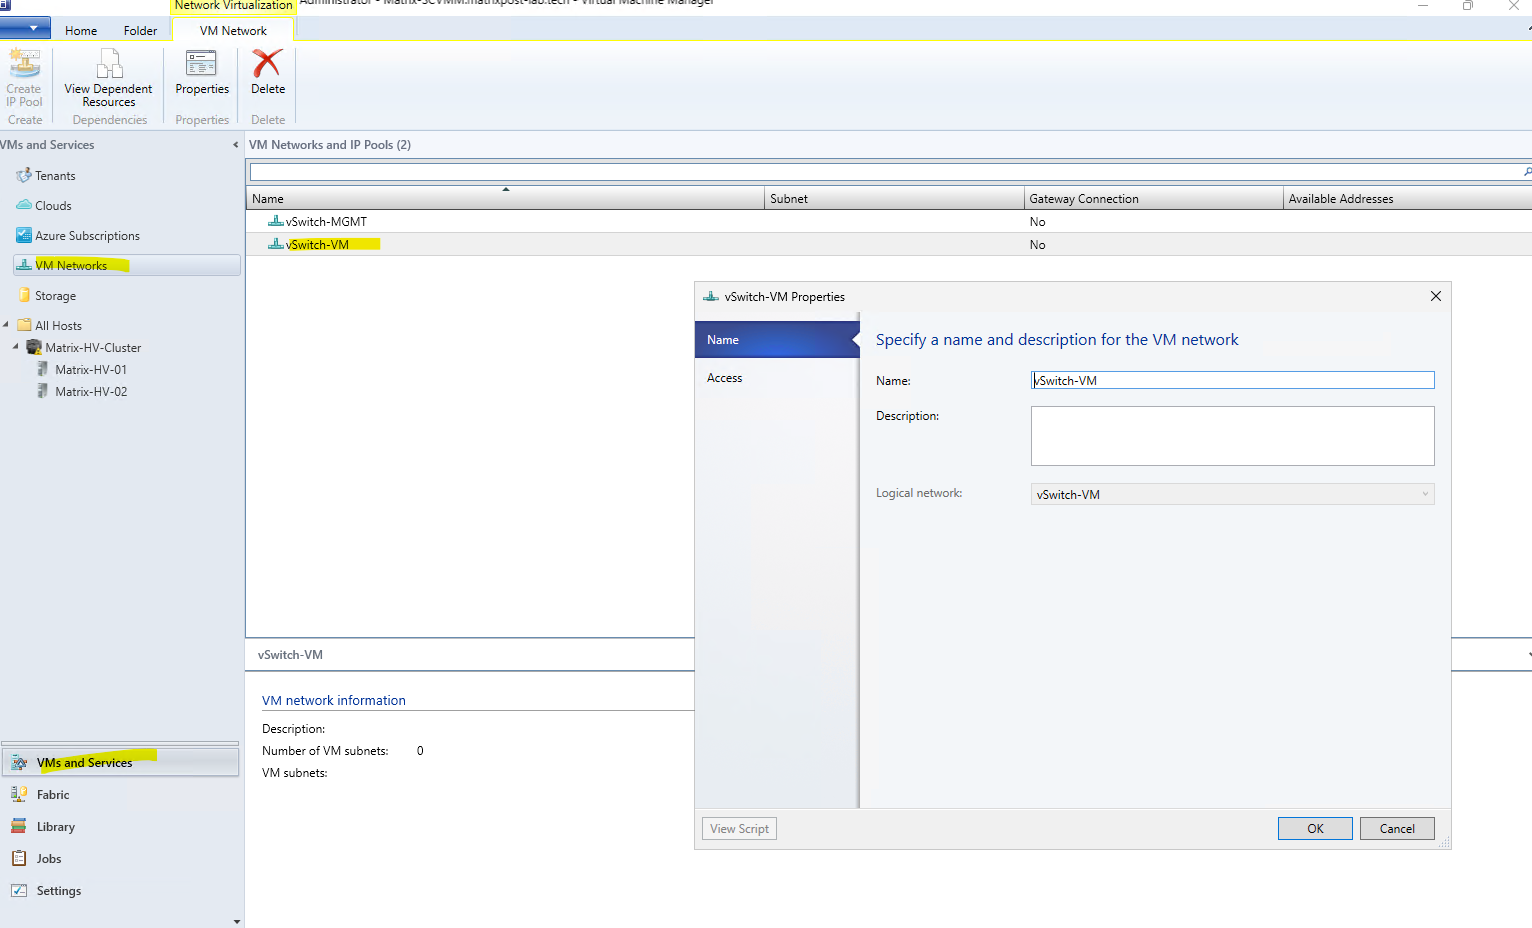Collapse the All Hosts tree node

pos(6,325)
